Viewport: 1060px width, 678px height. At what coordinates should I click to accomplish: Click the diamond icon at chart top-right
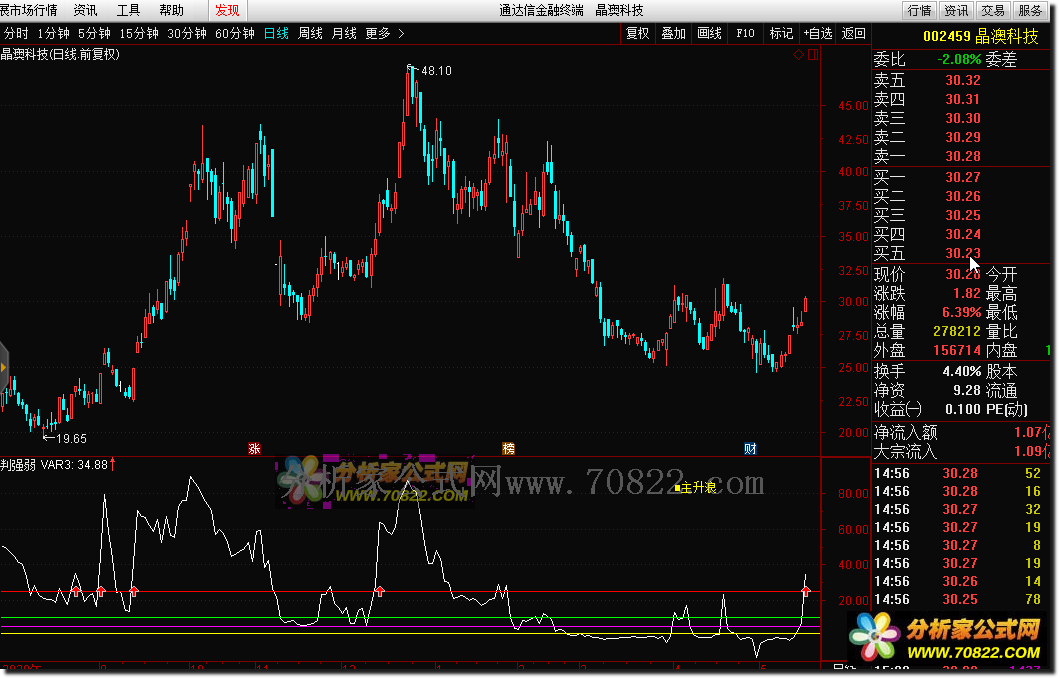[x=798, y=55]
